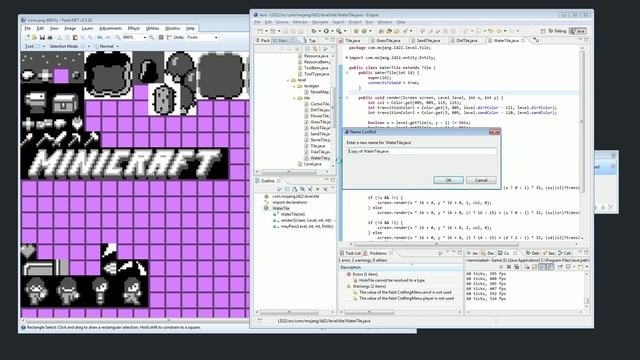The height and width of the screenshot is (360, 640).
Task: Click OK in the Name Conflict dialog
Action: click(448, 180)
